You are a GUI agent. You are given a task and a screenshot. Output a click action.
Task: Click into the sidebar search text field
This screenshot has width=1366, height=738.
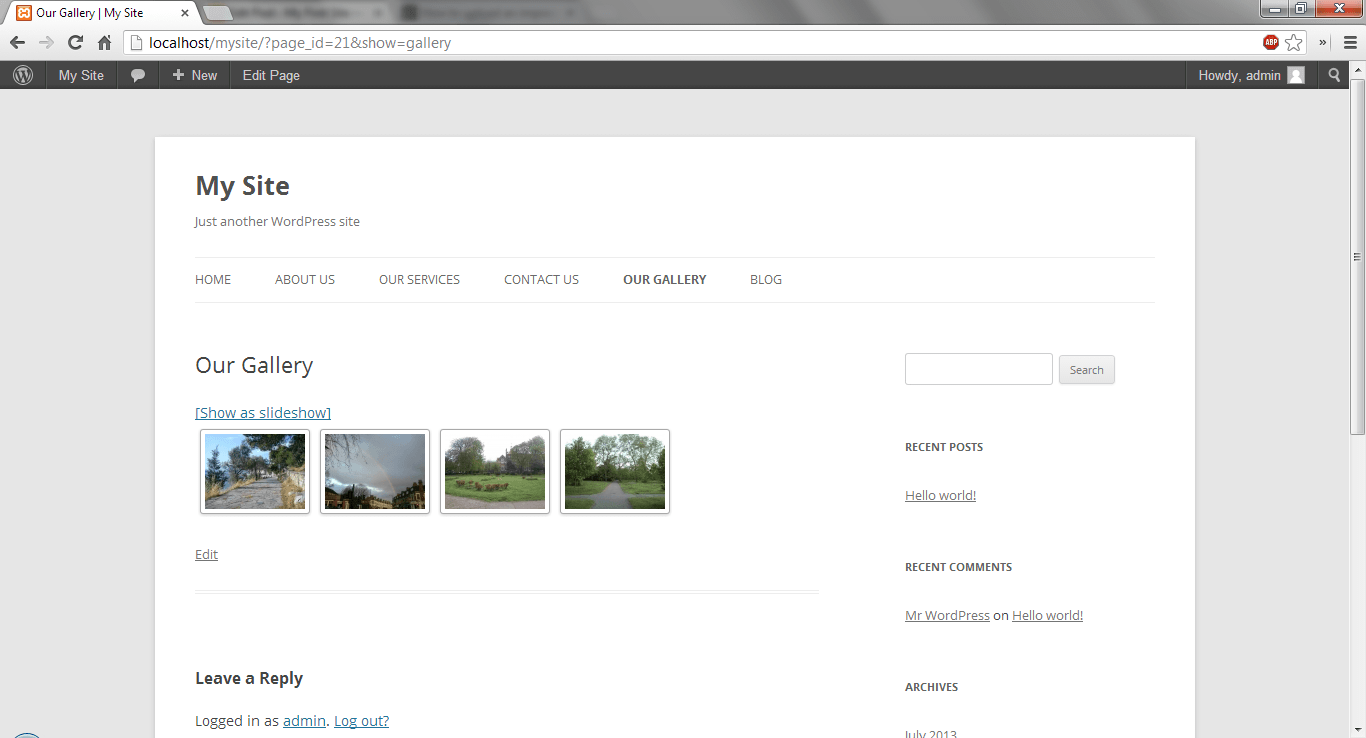(978, 369)
